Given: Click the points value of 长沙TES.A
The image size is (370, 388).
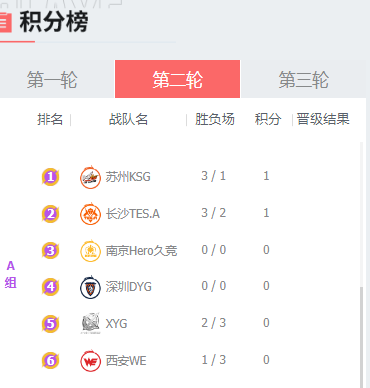Looking at the screenshot, I should point(266,213).
